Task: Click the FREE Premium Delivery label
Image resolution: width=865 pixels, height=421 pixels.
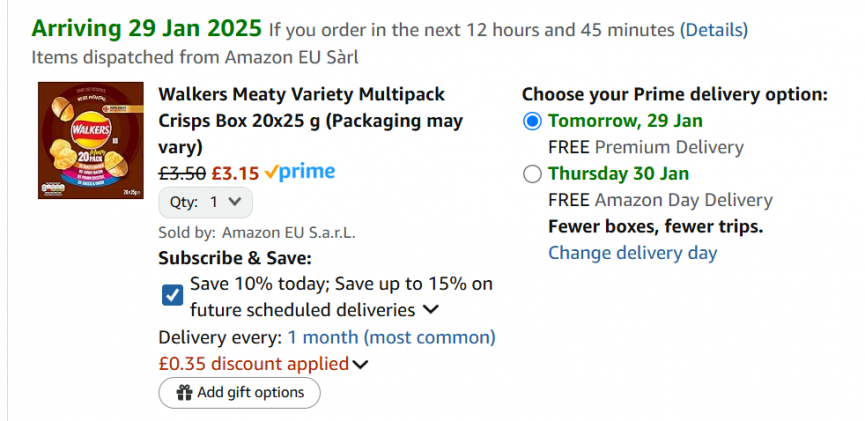Action: tap(645, 147)
